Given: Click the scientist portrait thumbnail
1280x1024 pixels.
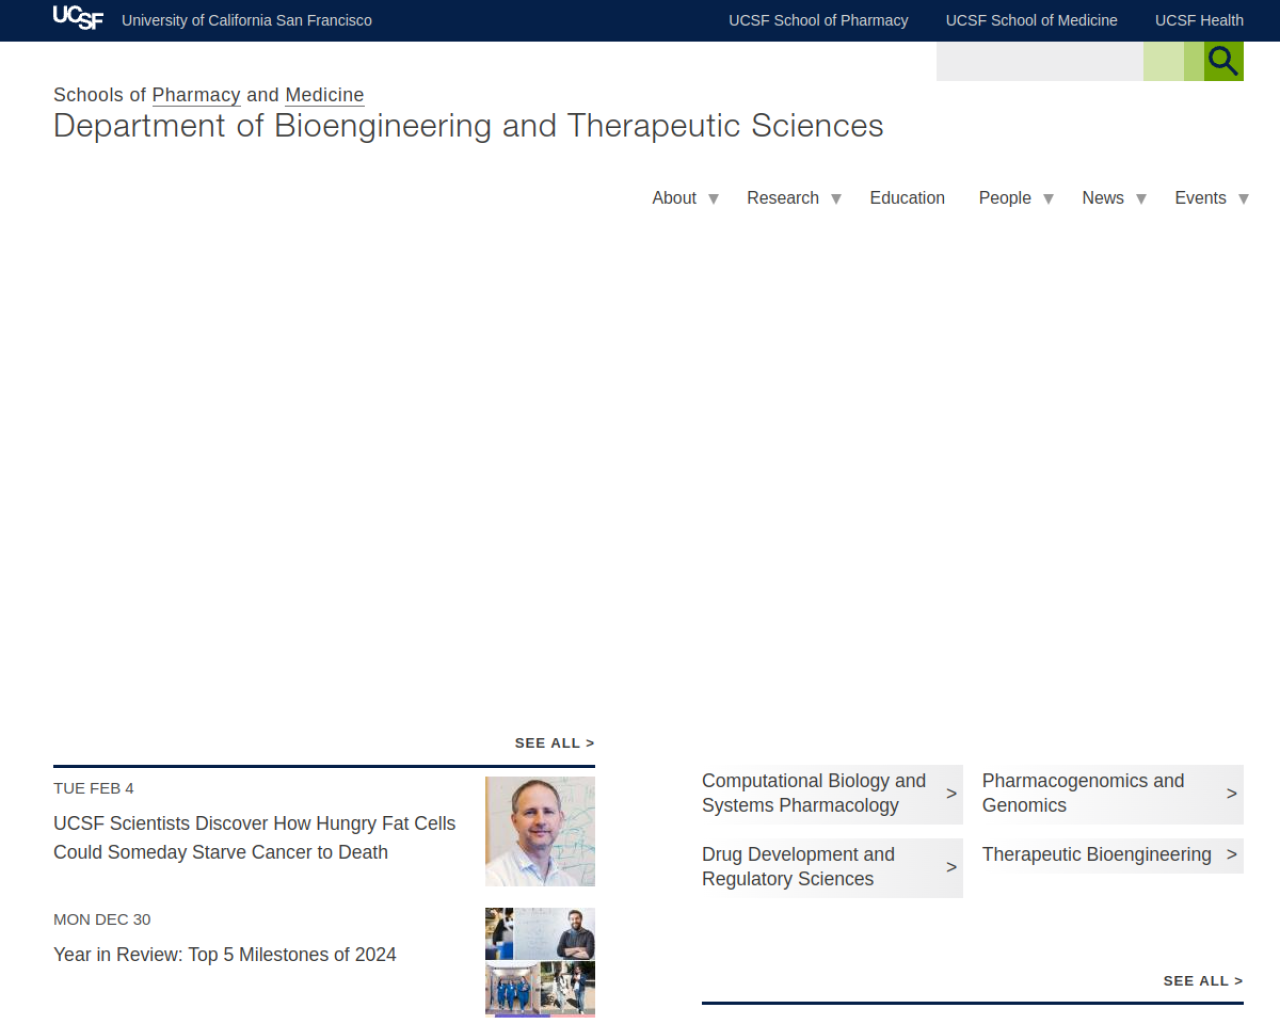Looking at the screenshot, I should point(540,832).
